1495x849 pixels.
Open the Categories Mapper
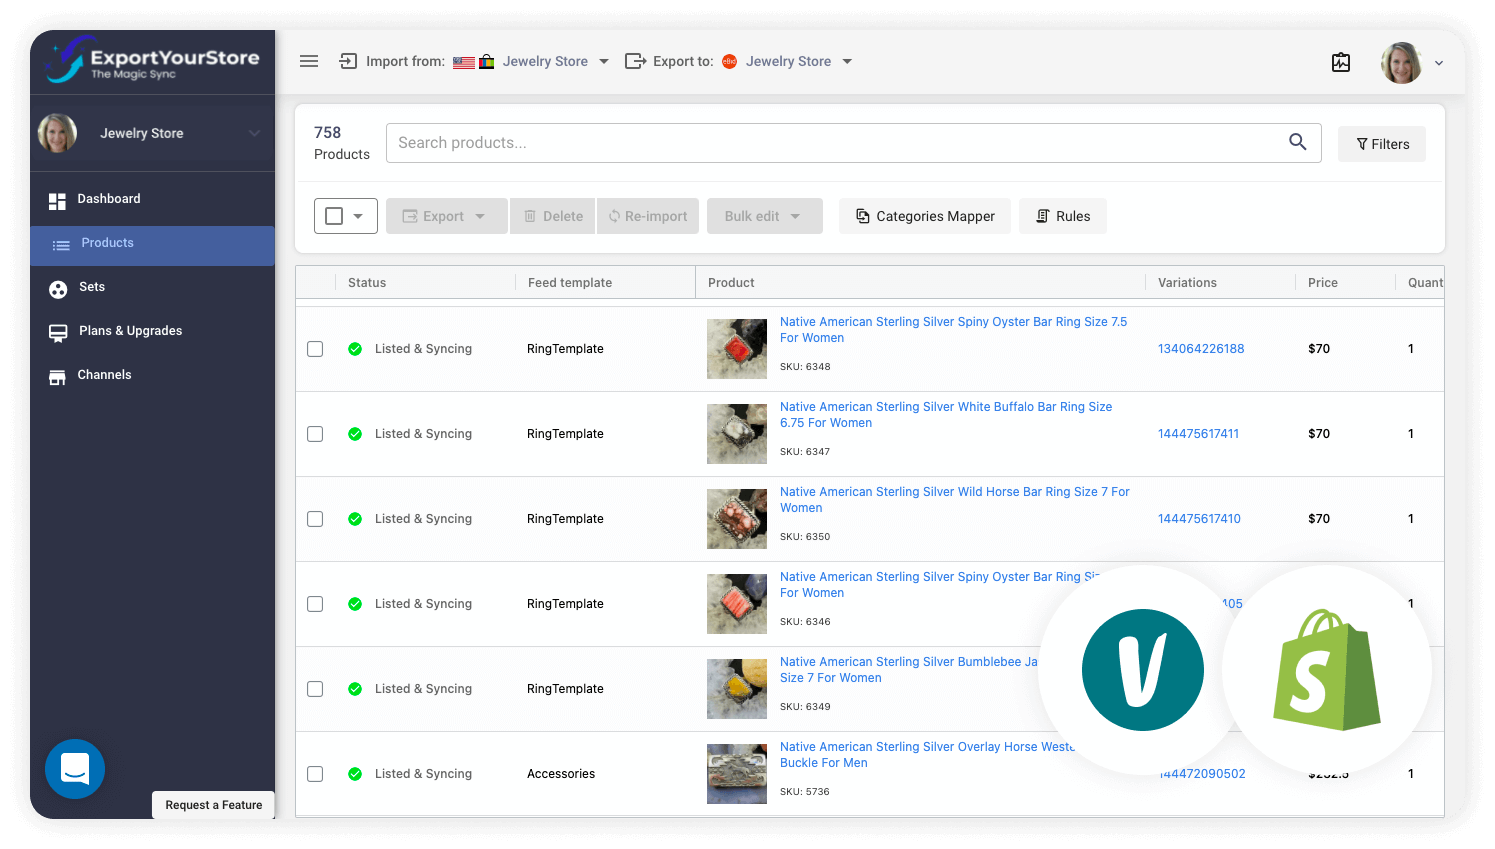coord(924,216)
